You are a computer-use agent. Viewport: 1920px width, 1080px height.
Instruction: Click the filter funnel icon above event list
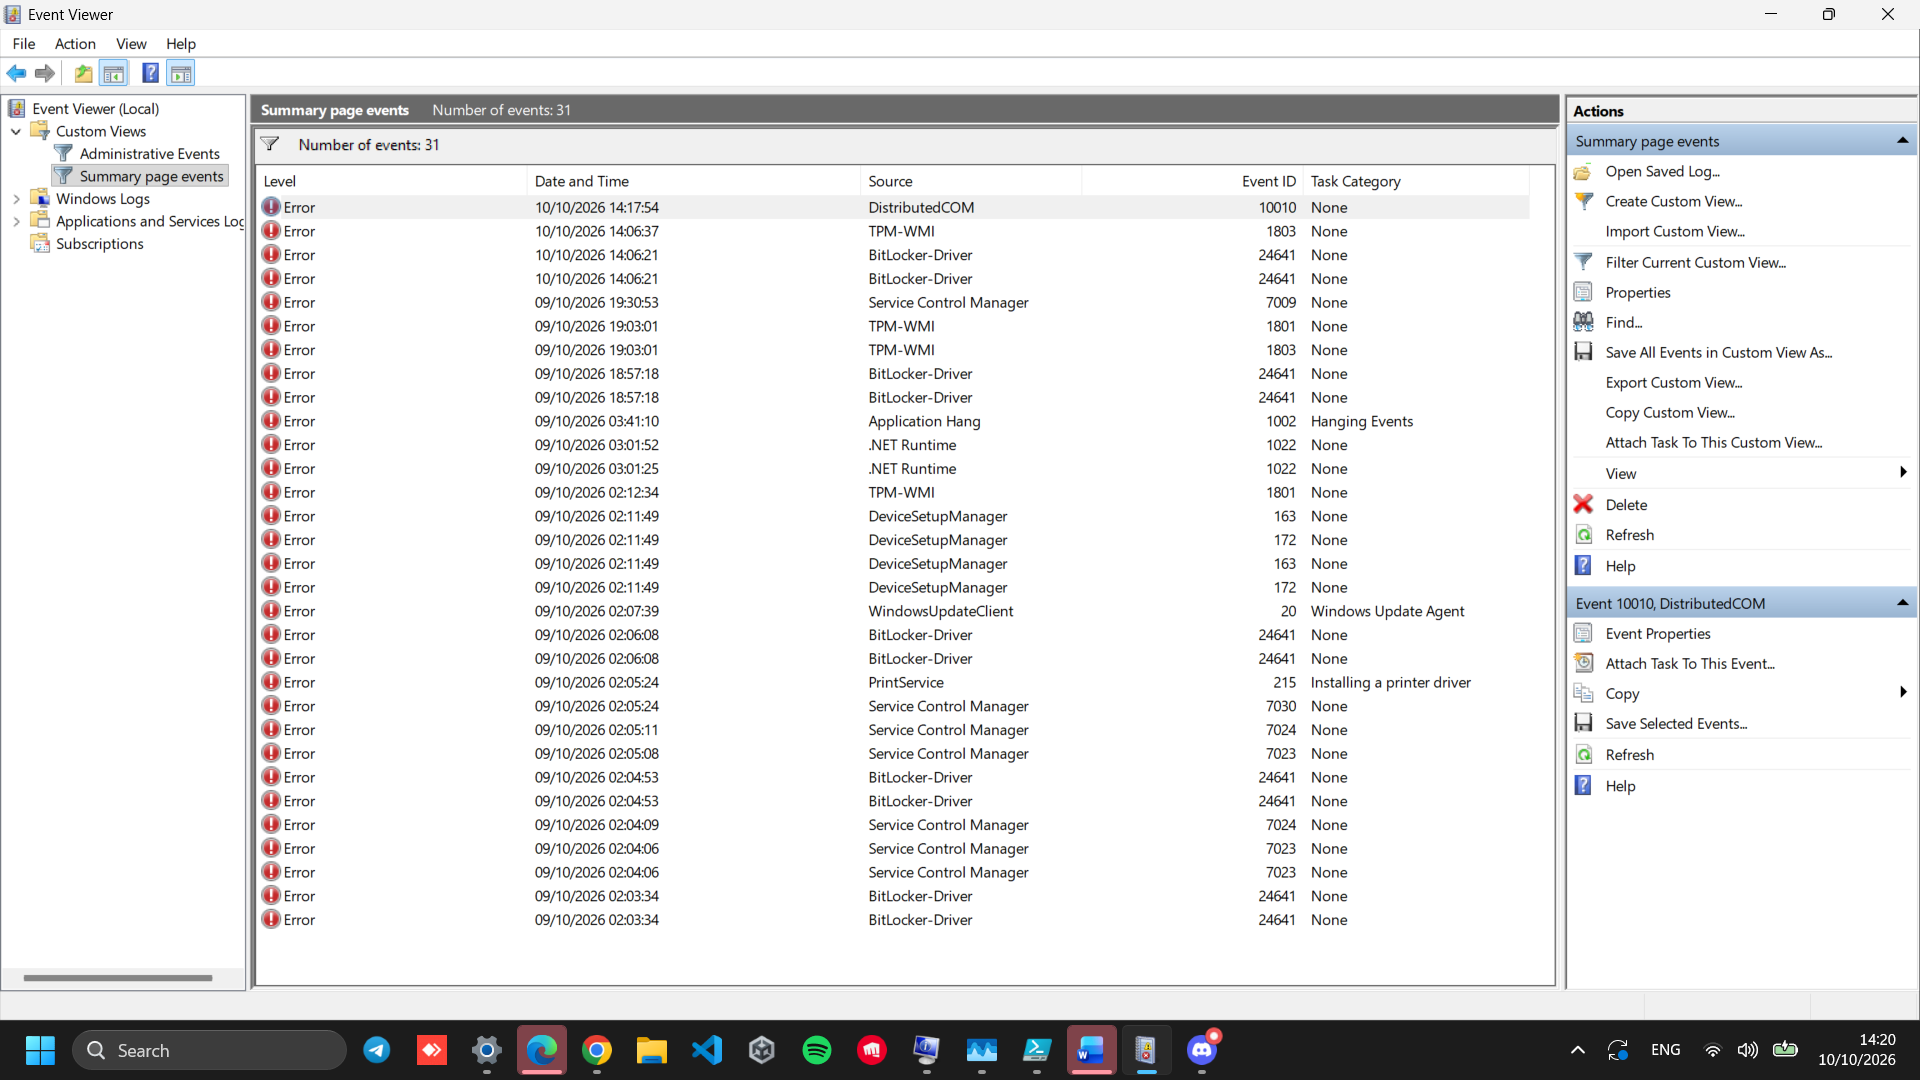point(270,145)
